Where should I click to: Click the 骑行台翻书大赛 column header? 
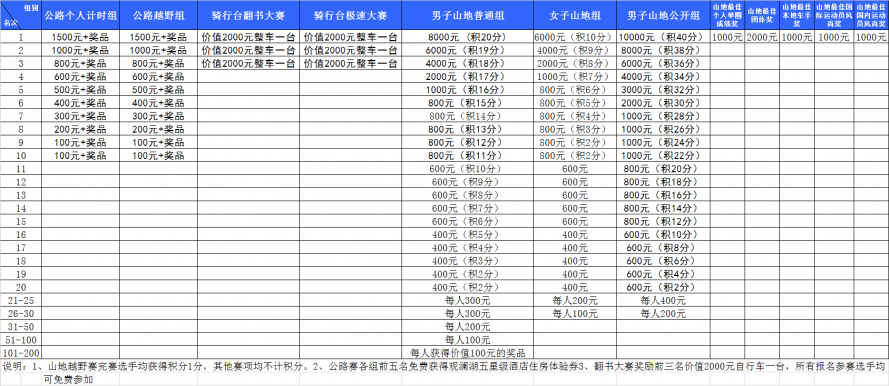pyautogui.click(x=249, y=16)
